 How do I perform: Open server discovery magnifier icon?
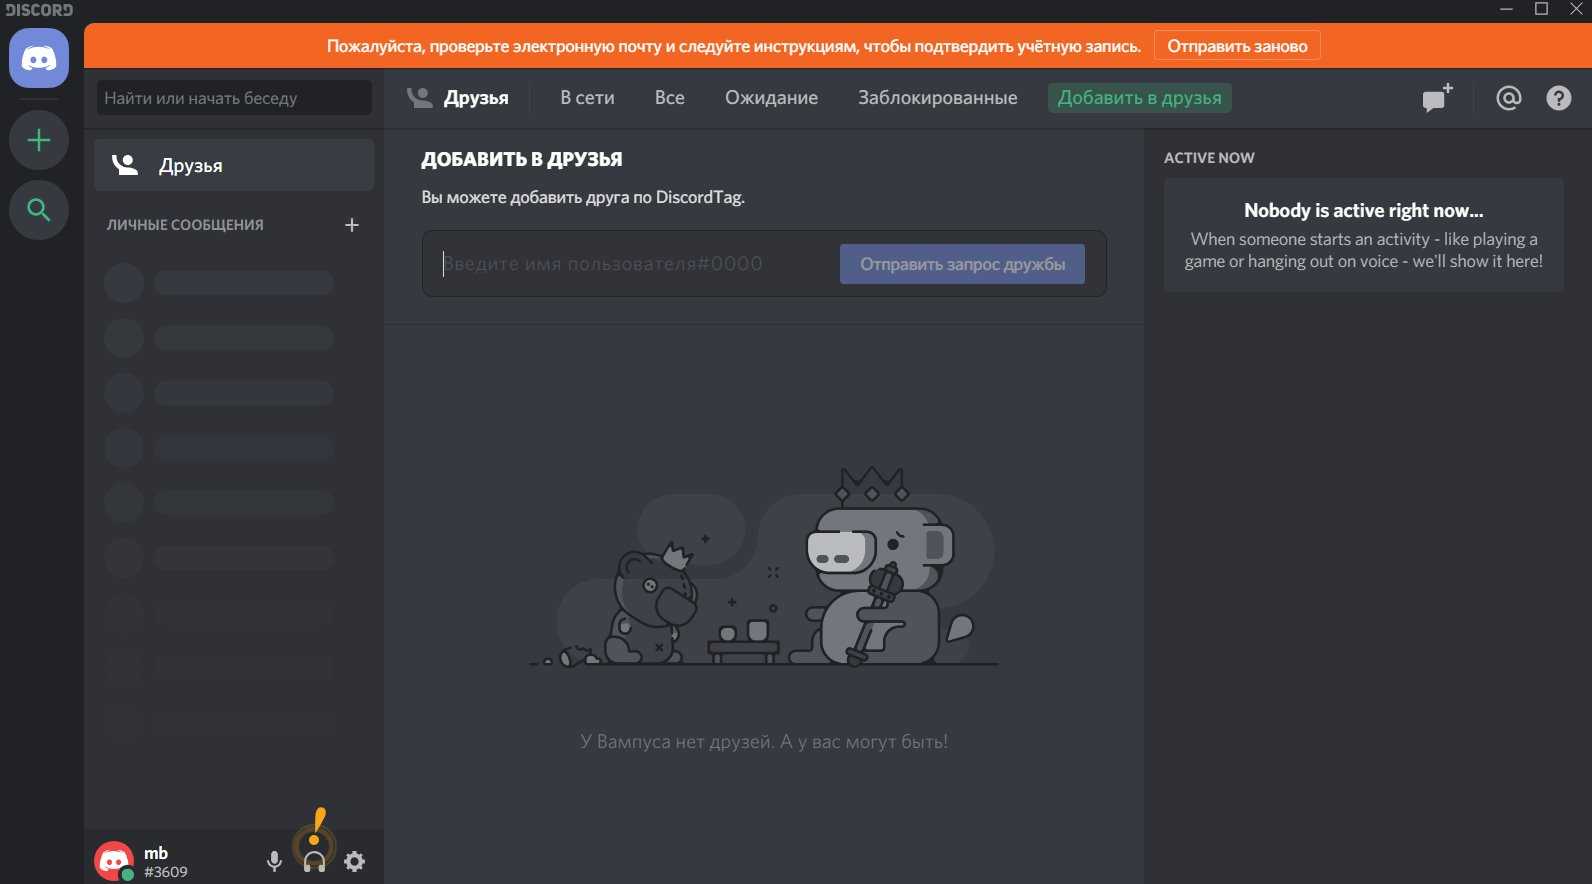tap(39, 210)
